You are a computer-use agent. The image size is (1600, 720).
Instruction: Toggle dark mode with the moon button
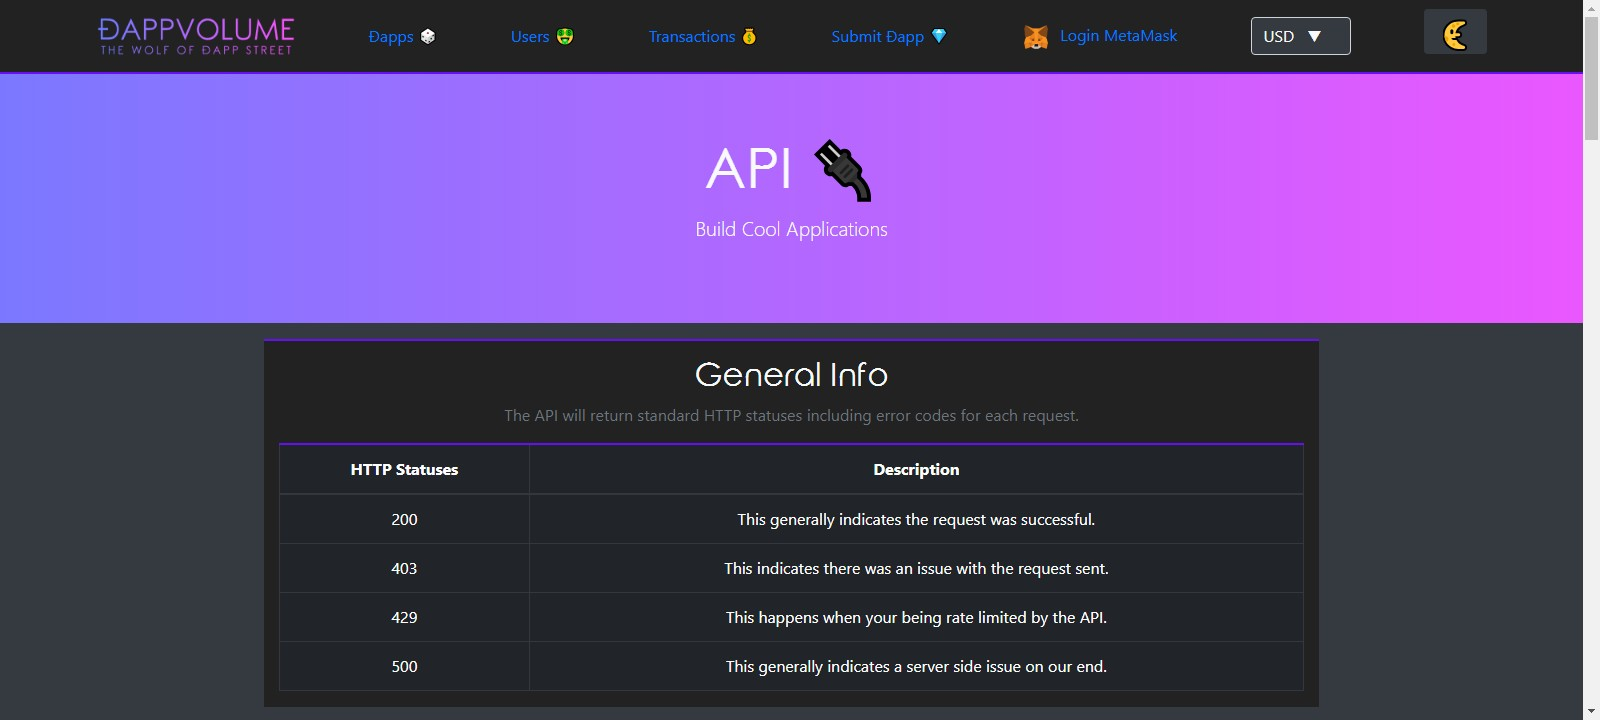(1455, 32)
